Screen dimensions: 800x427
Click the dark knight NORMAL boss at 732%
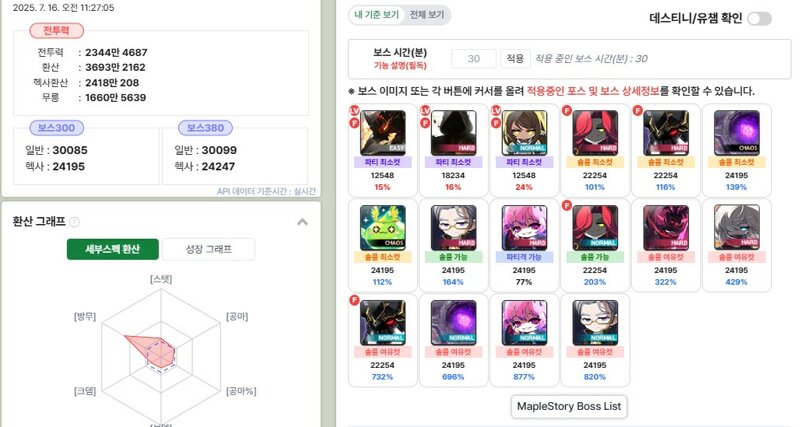pyautogui.click(x=383, y=322)
